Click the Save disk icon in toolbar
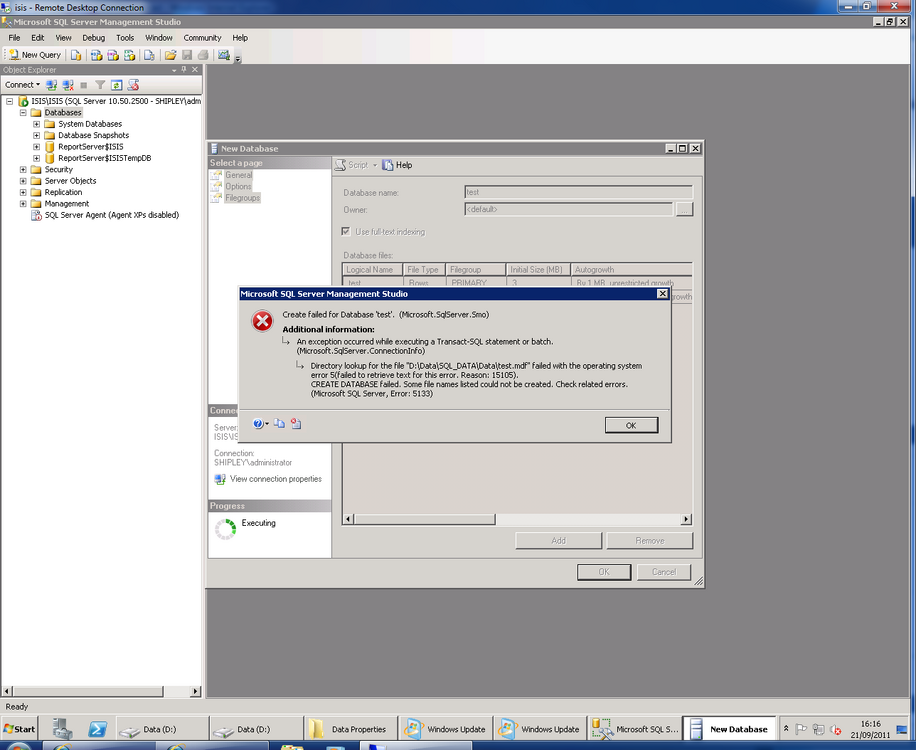This screenshot has height=750, width=916. 187,55
